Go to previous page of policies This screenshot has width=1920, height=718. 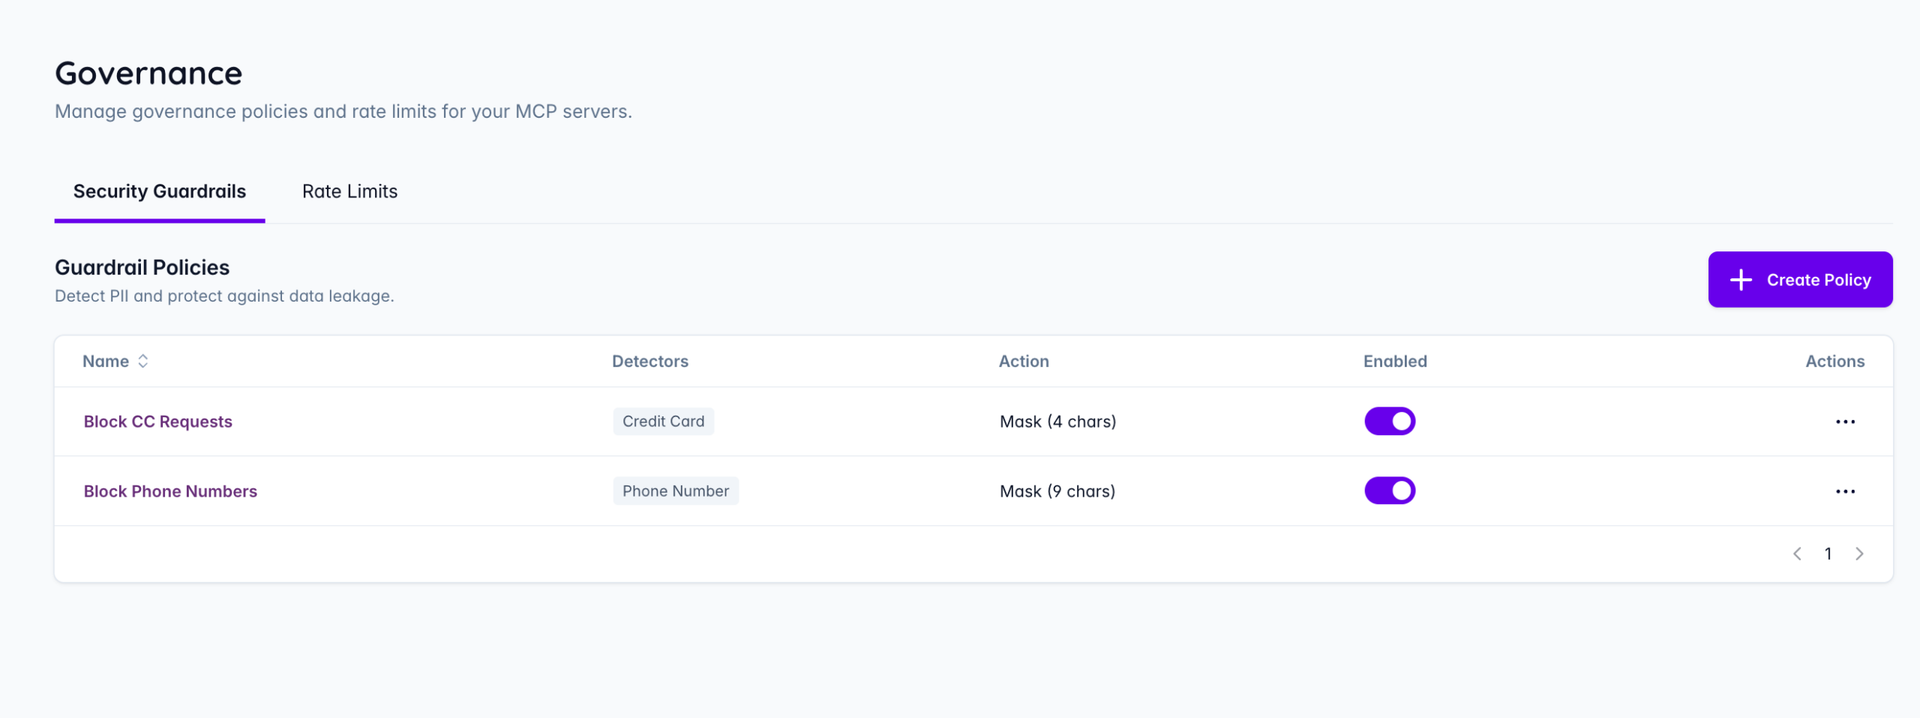click(x=1797, y=554)
